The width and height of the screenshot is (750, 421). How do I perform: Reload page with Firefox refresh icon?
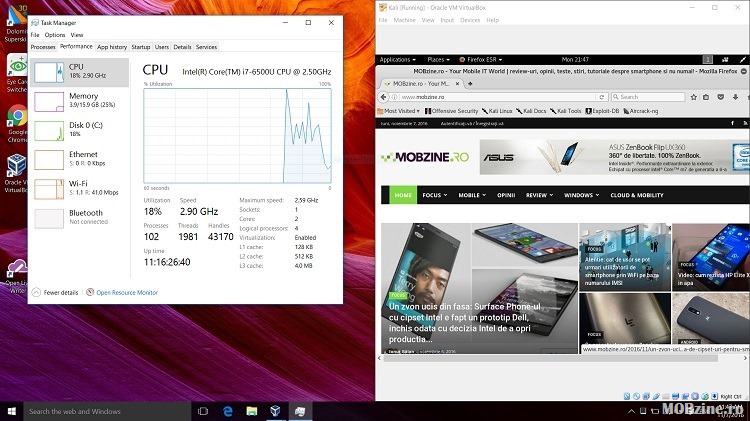(x=602, y=97)
